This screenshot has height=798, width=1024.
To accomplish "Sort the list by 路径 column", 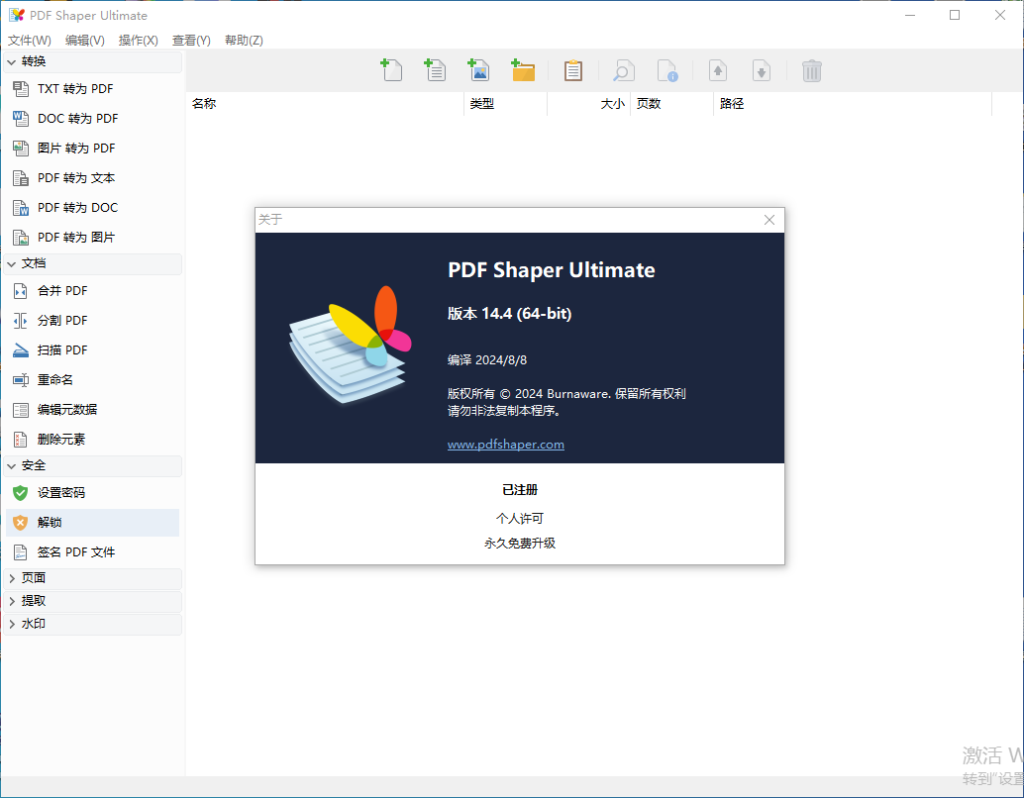I will click(x=852, y=104).
